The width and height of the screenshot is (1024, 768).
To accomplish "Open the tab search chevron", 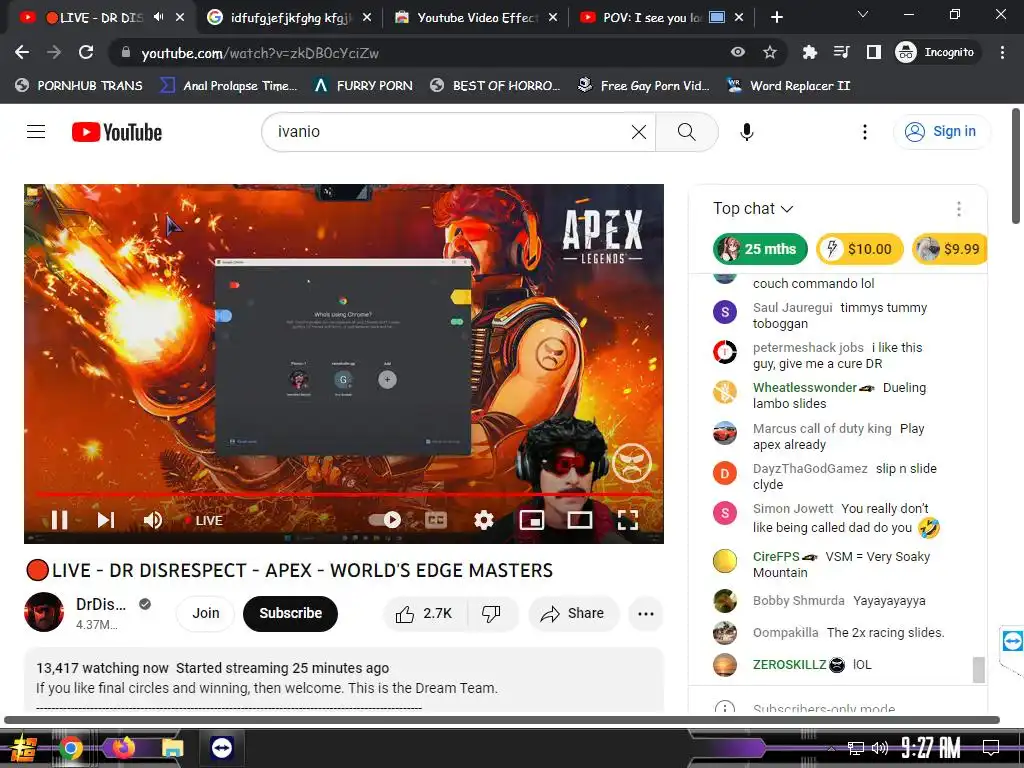I will (863, 14).
